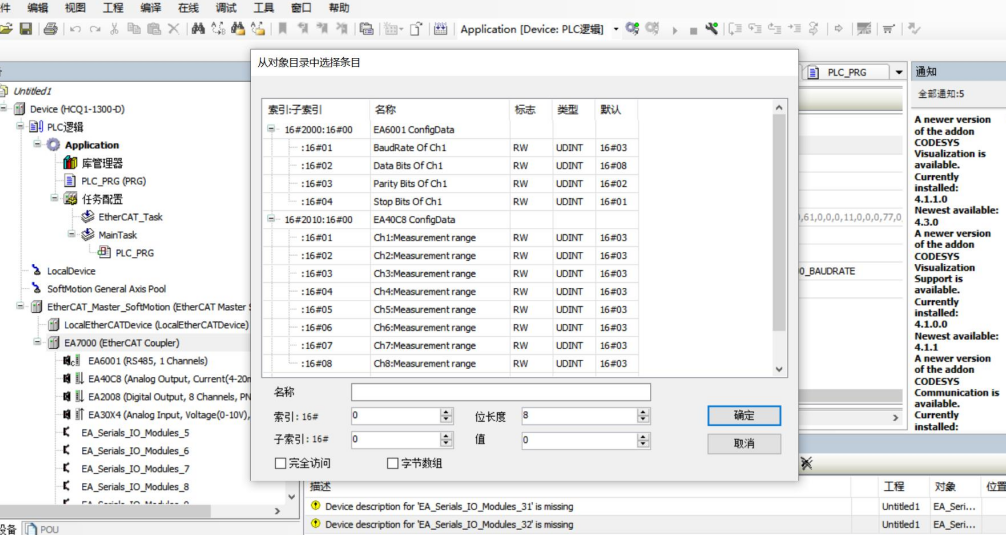The height and width of the screenshot is (535, 1006).
Task: Open the 在线 menu
Action: tap(188, 8)
